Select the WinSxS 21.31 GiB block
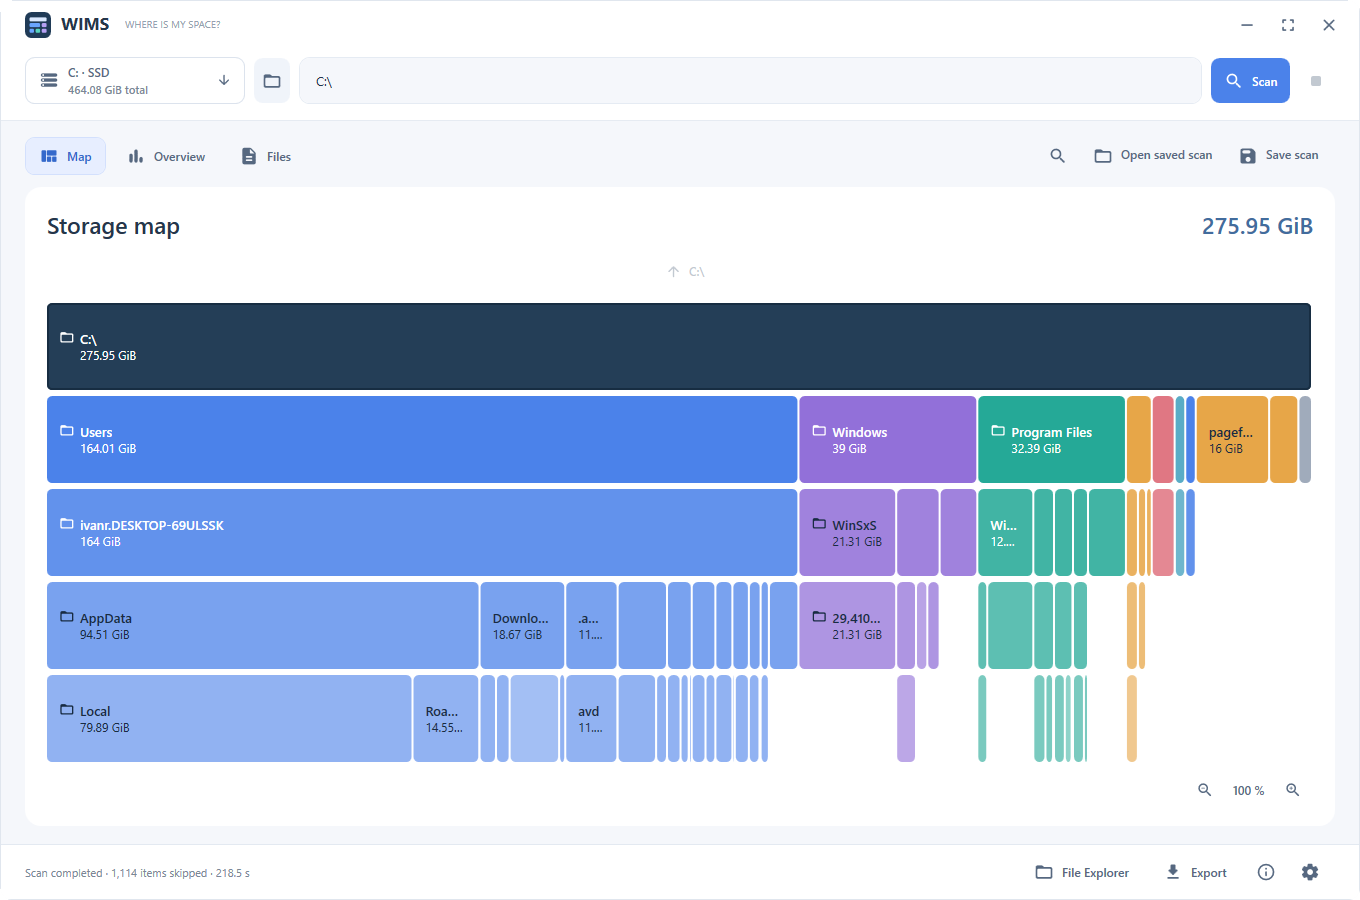Screen dimensions: 1360x900 (847, 533)
